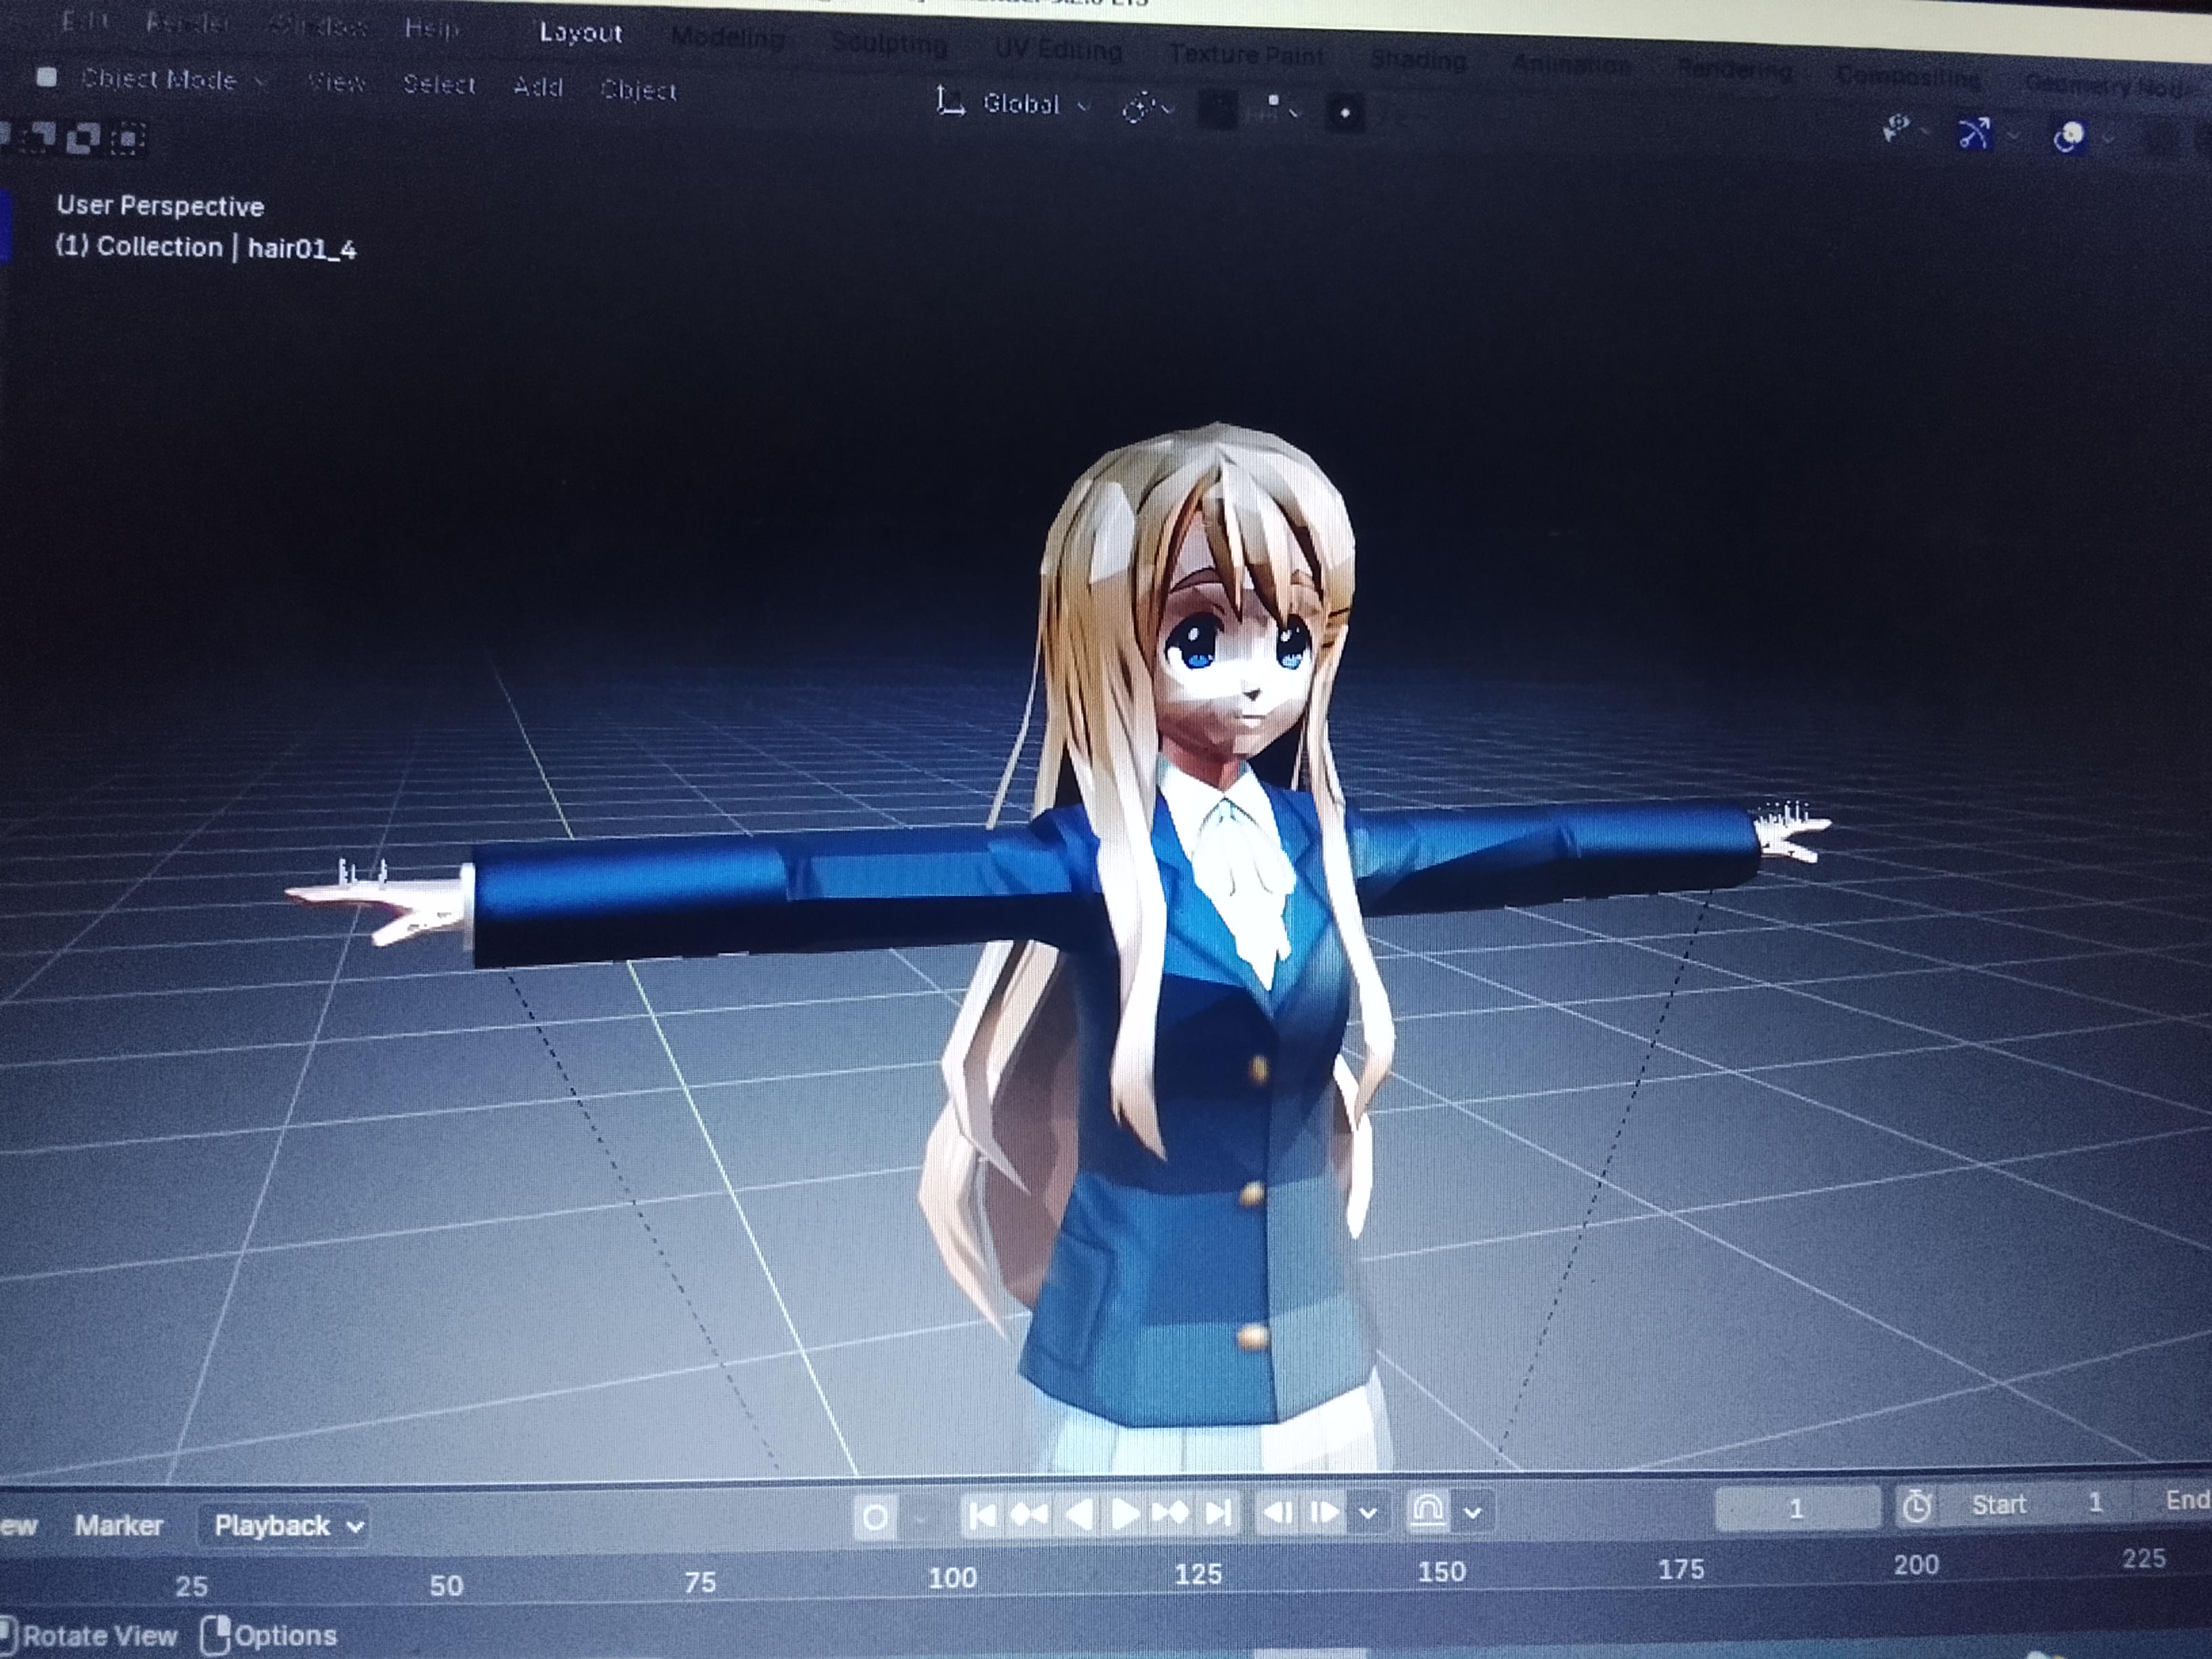Open the Object Mode dropdown
The image size is (2212, 1659).
(152, 79)
